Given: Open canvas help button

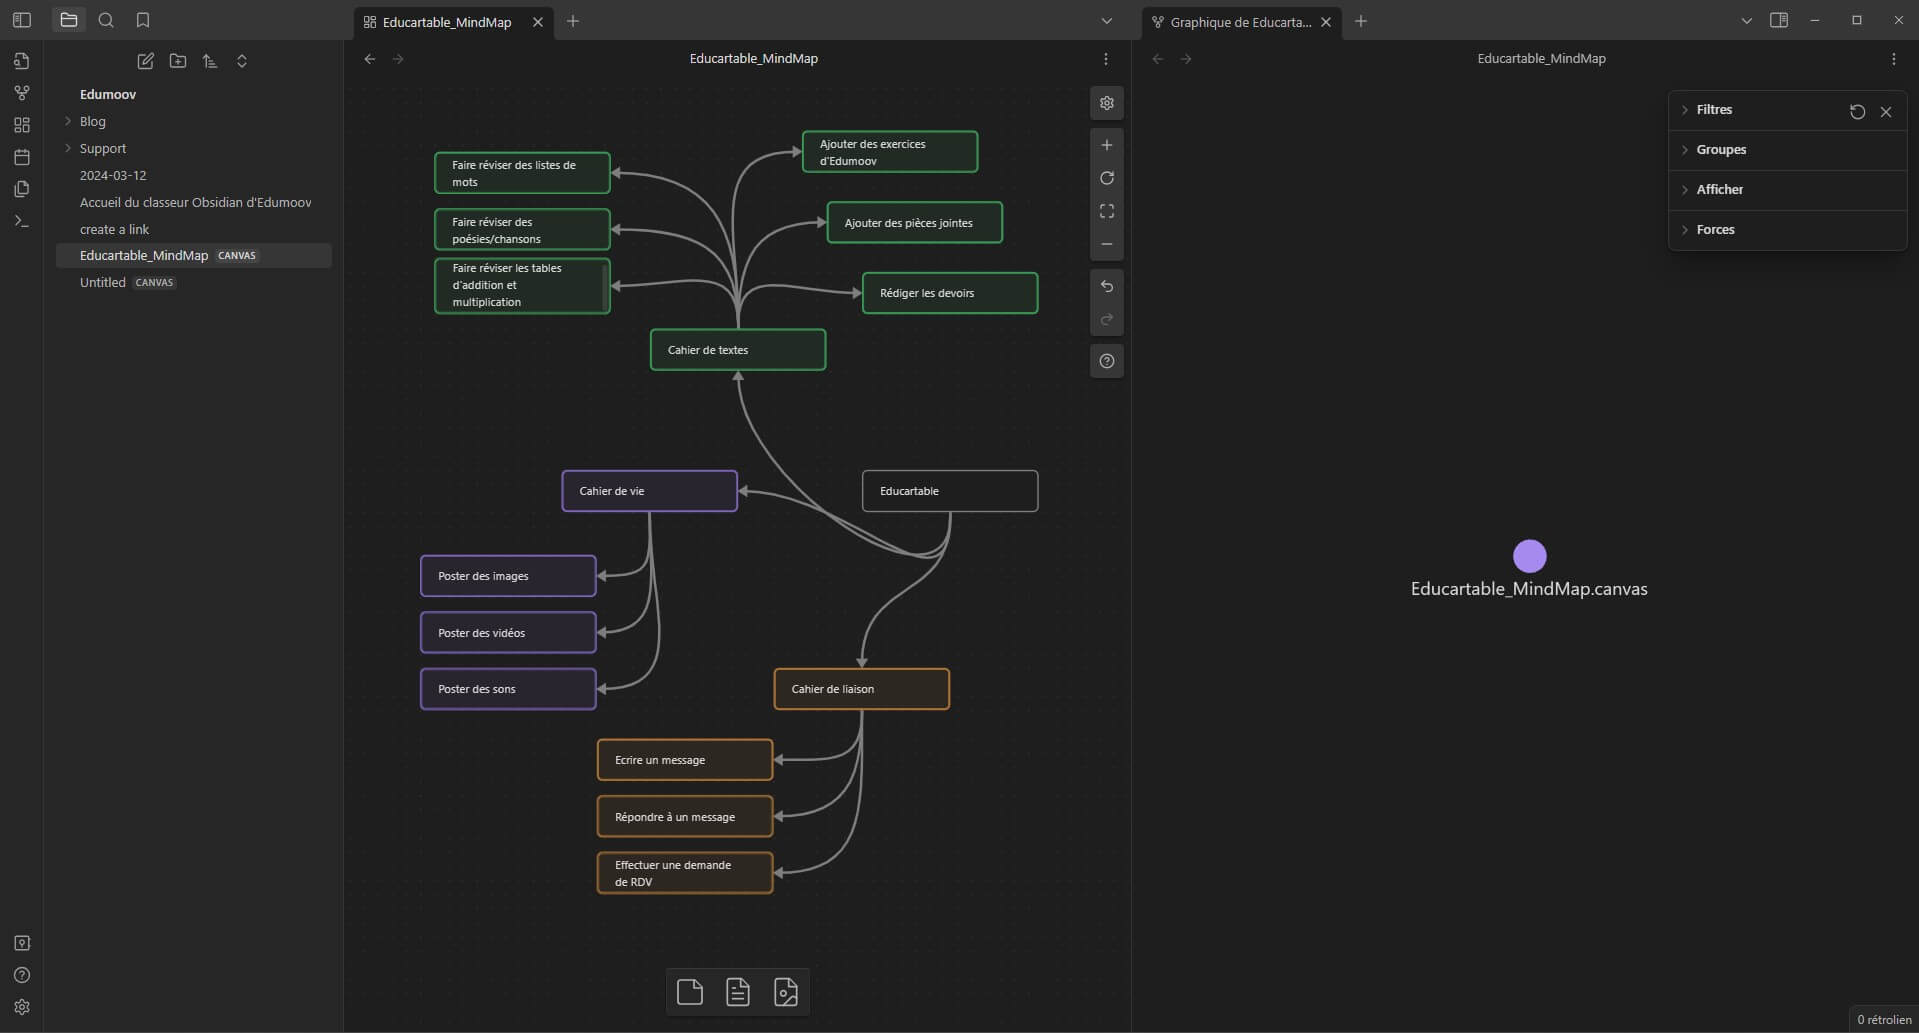Looking at the screenshot, I should tap(1106, 361).
